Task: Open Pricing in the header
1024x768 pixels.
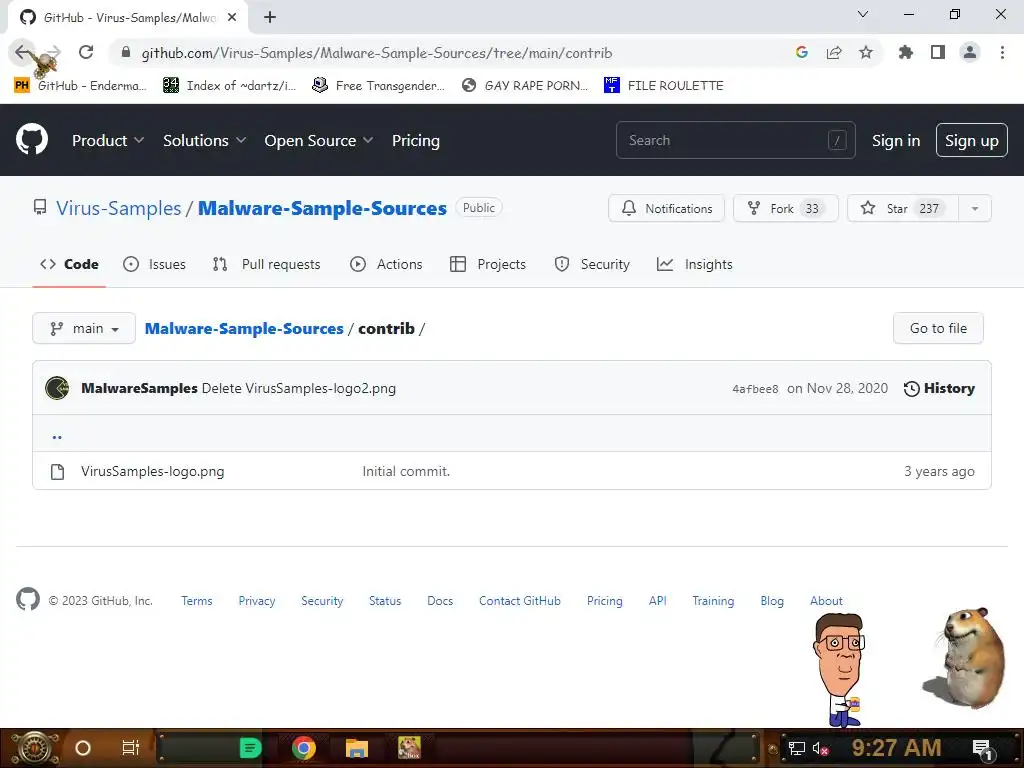Action: [415, 140]
